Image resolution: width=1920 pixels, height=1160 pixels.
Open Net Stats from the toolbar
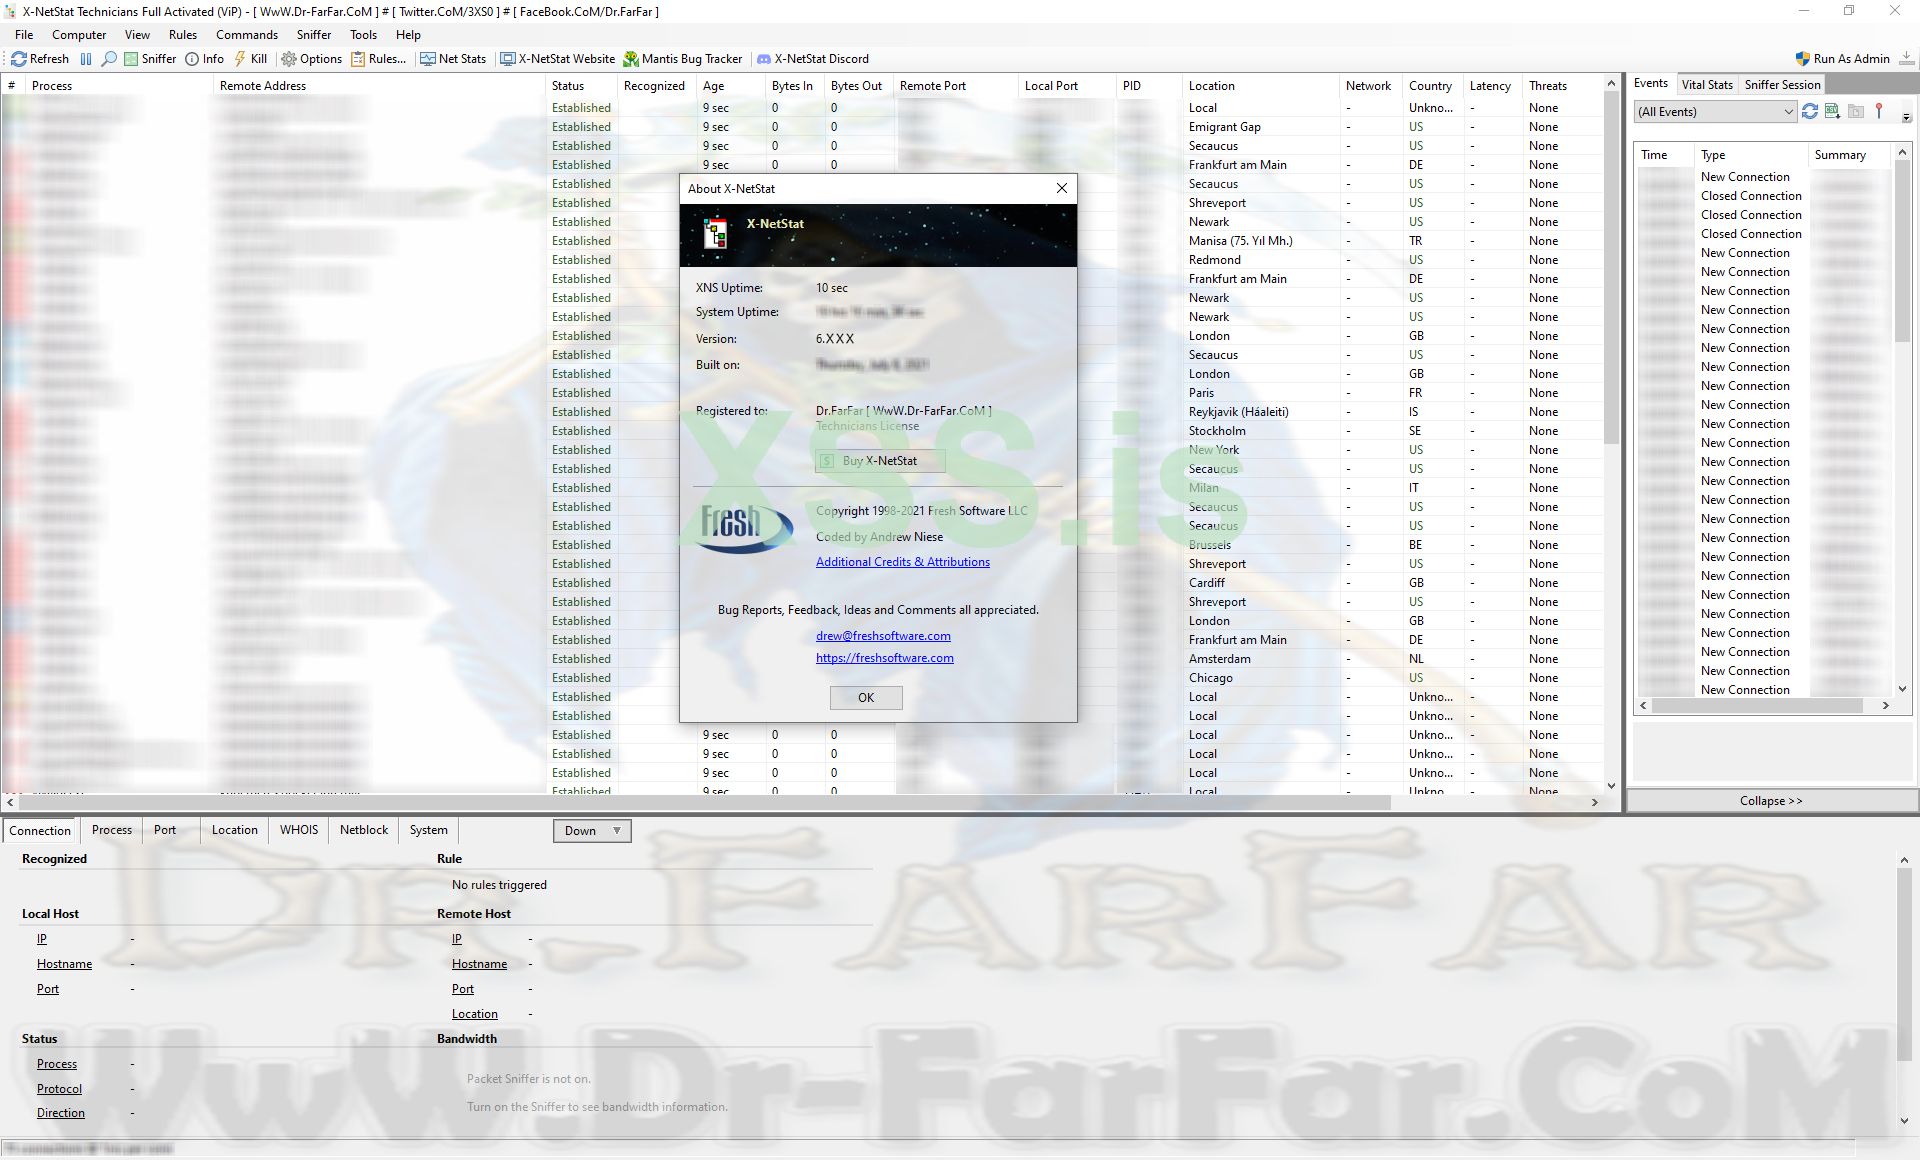pyautogui.click(x=428, y=58)
